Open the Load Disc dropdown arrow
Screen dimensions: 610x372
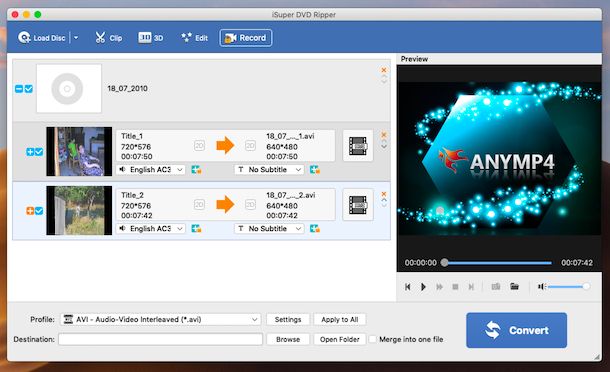tap(76, 38)
